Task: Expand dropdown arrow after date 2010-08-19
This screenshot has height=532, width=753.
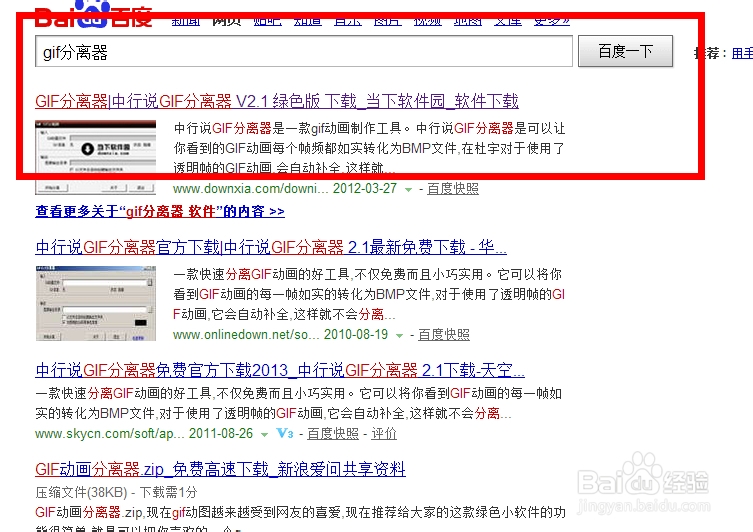Action: [399, 336]
